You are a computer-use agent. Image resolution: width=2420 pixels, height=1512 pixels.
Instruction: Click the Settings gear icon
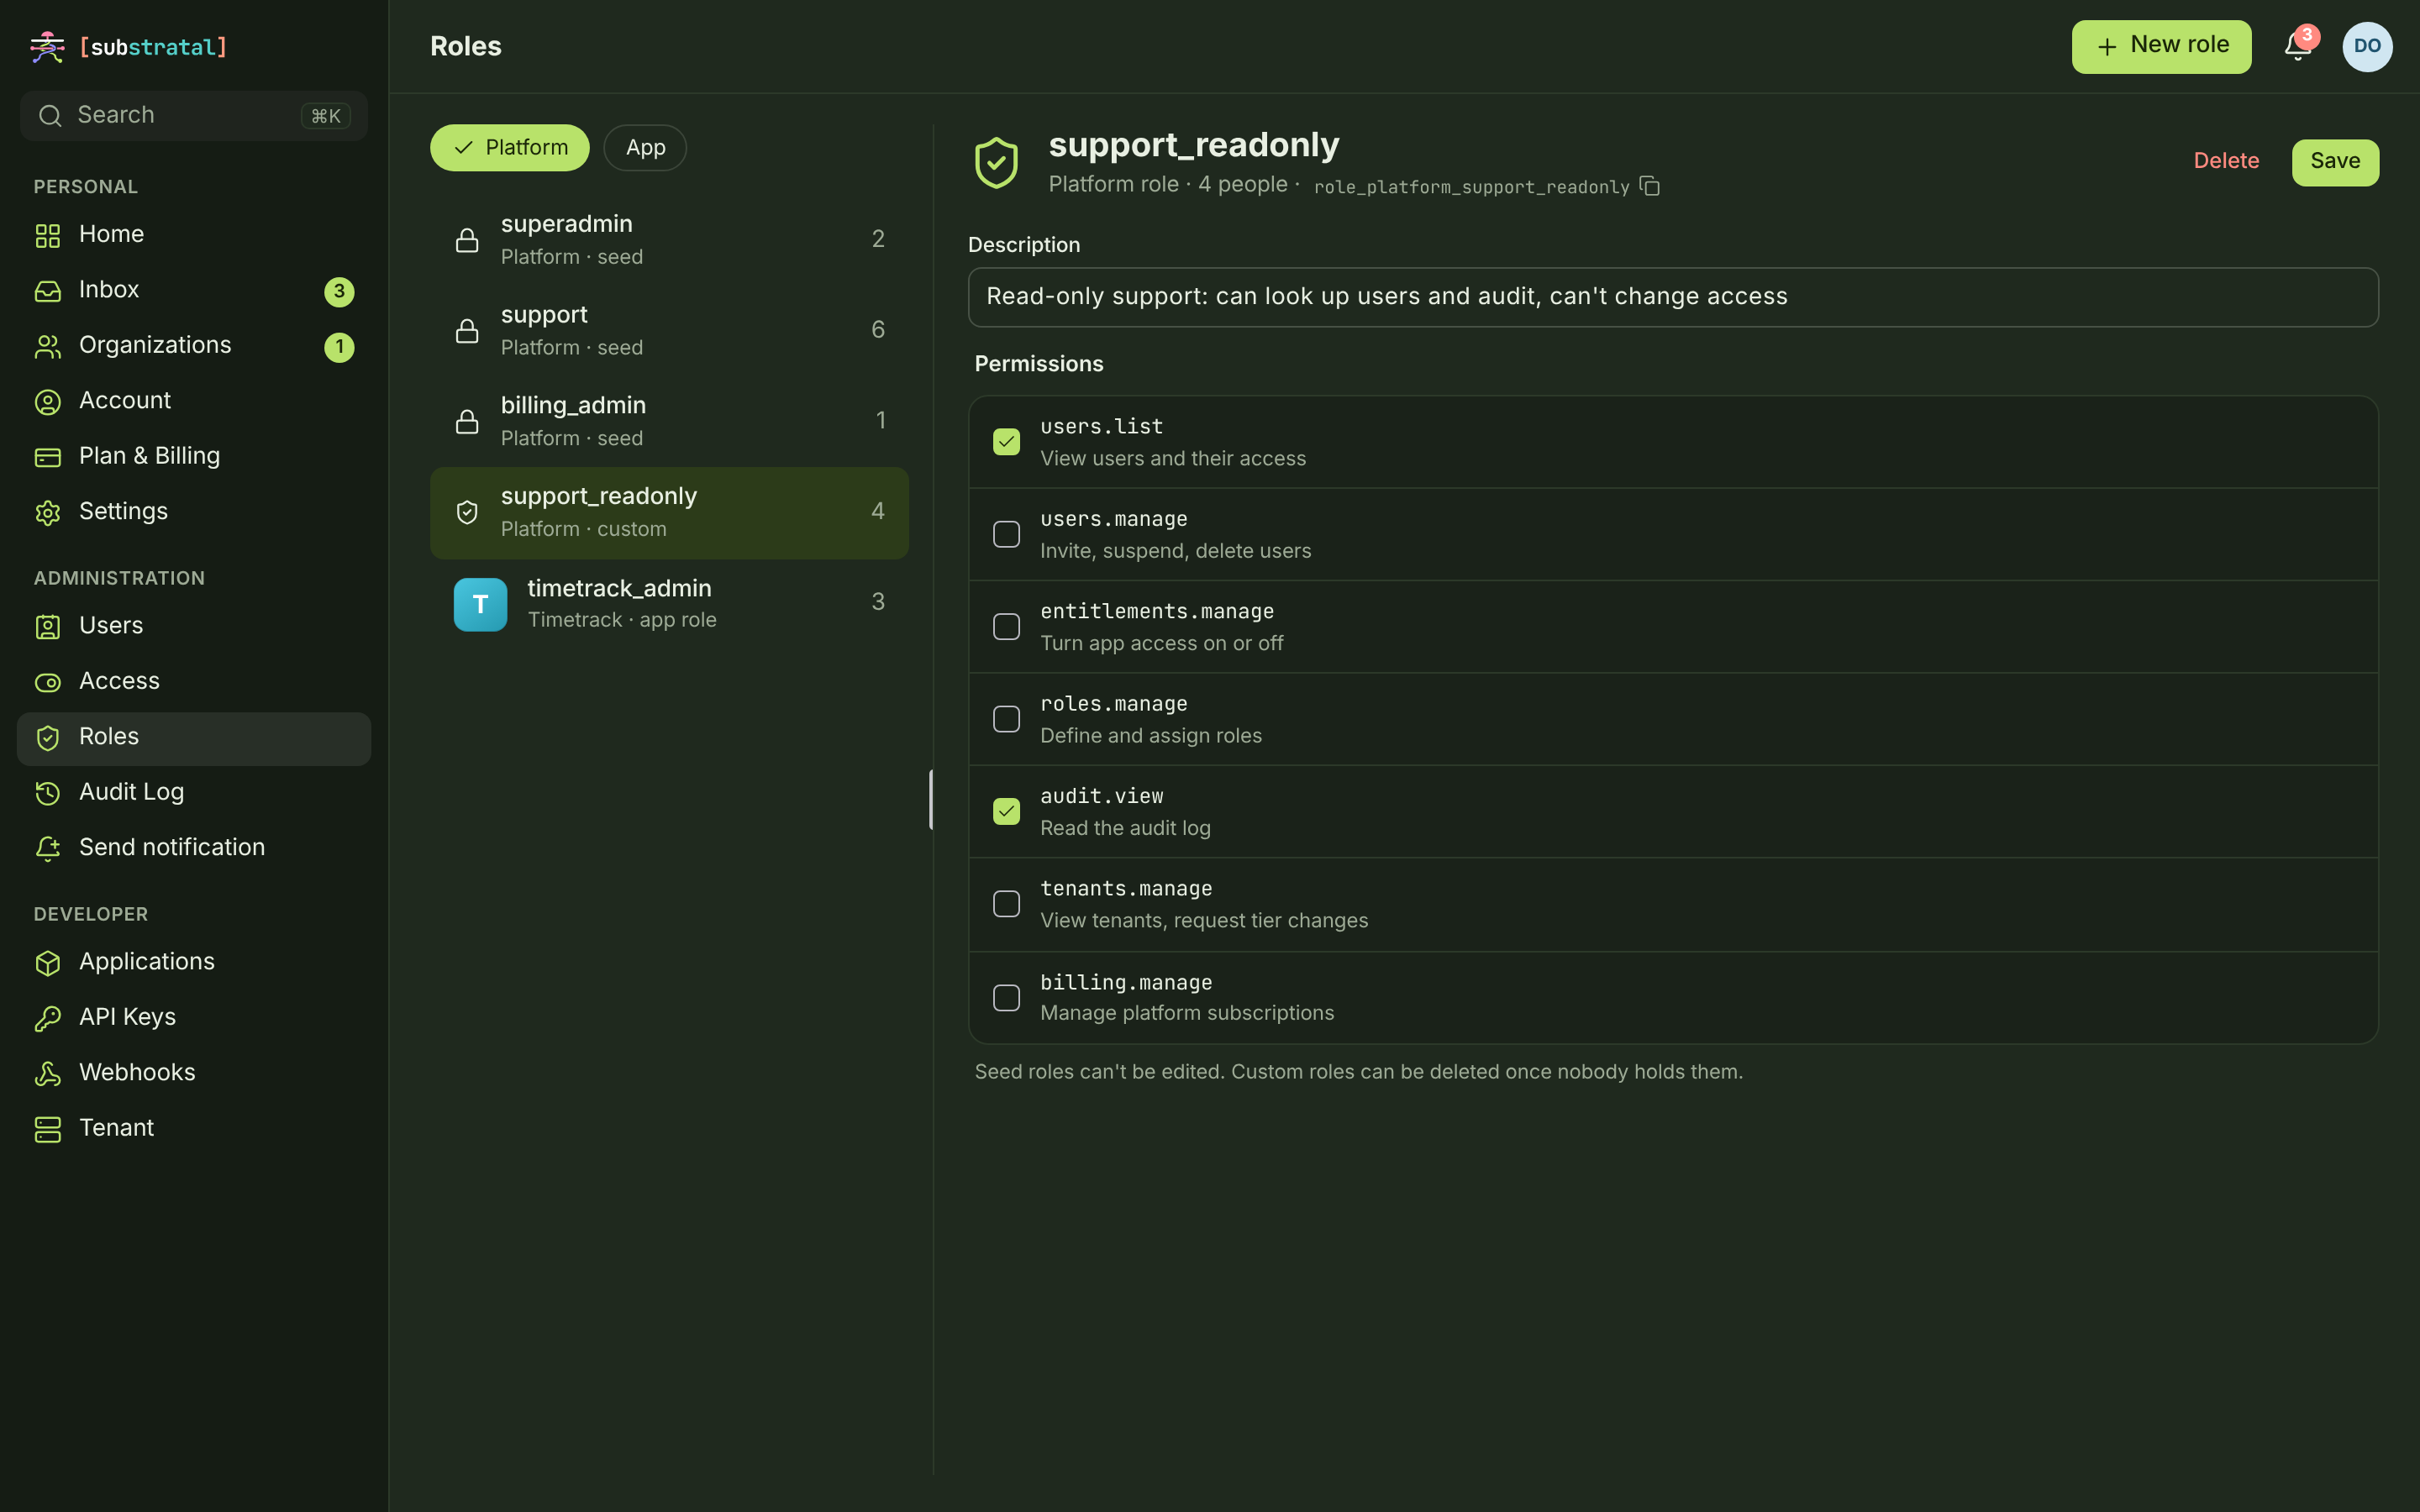pos(48,513)
